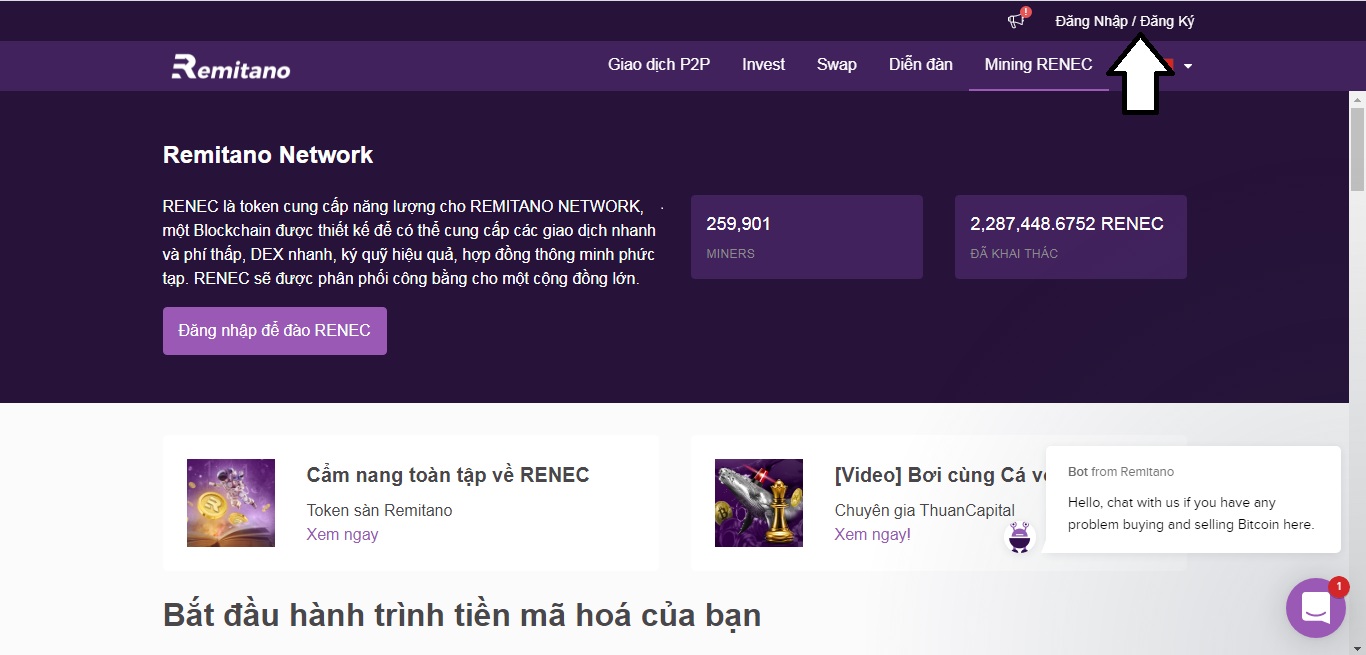This screenshot has width=1366, height=655.
Task: Select the Mining RENEC tab
Action: [1038, 65]
